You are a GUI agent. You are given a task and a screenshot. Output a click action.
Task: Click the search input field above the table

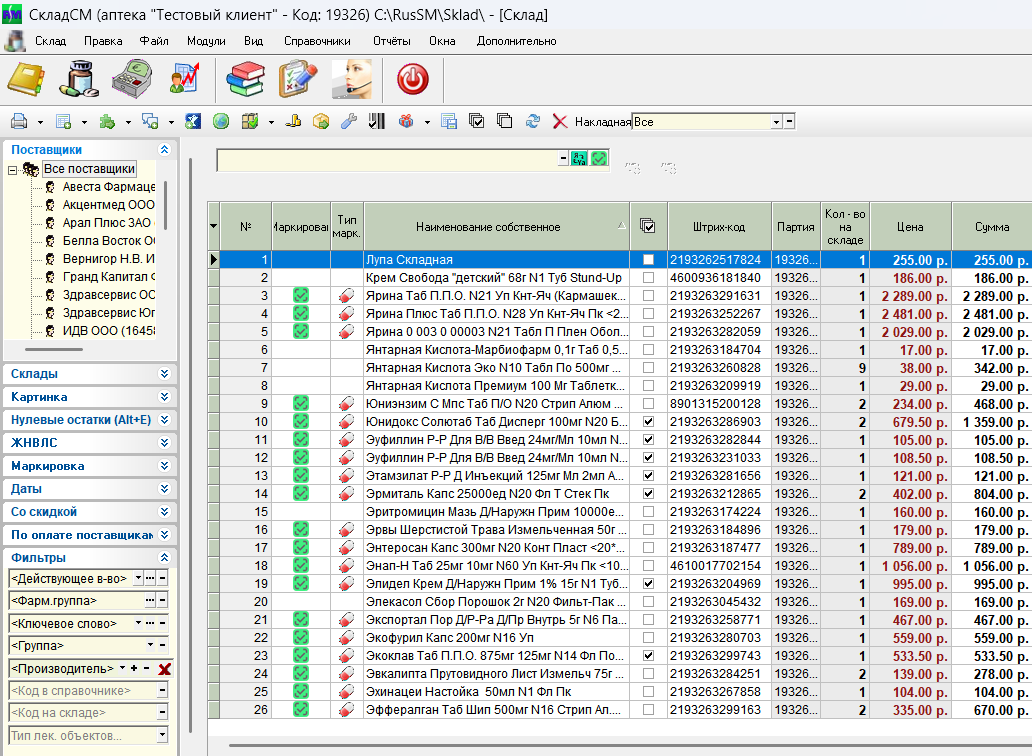[x=388, y=160]
